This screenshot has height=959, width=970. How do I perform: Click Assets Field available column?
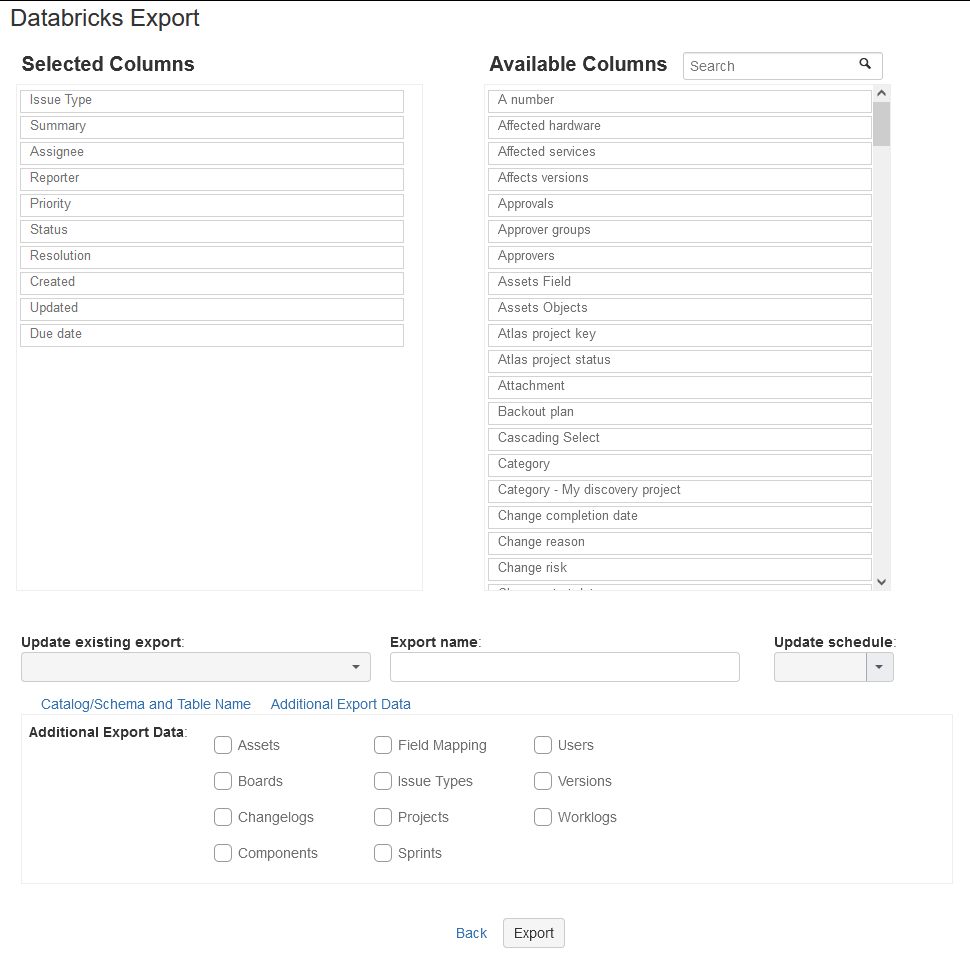[680, 283]
